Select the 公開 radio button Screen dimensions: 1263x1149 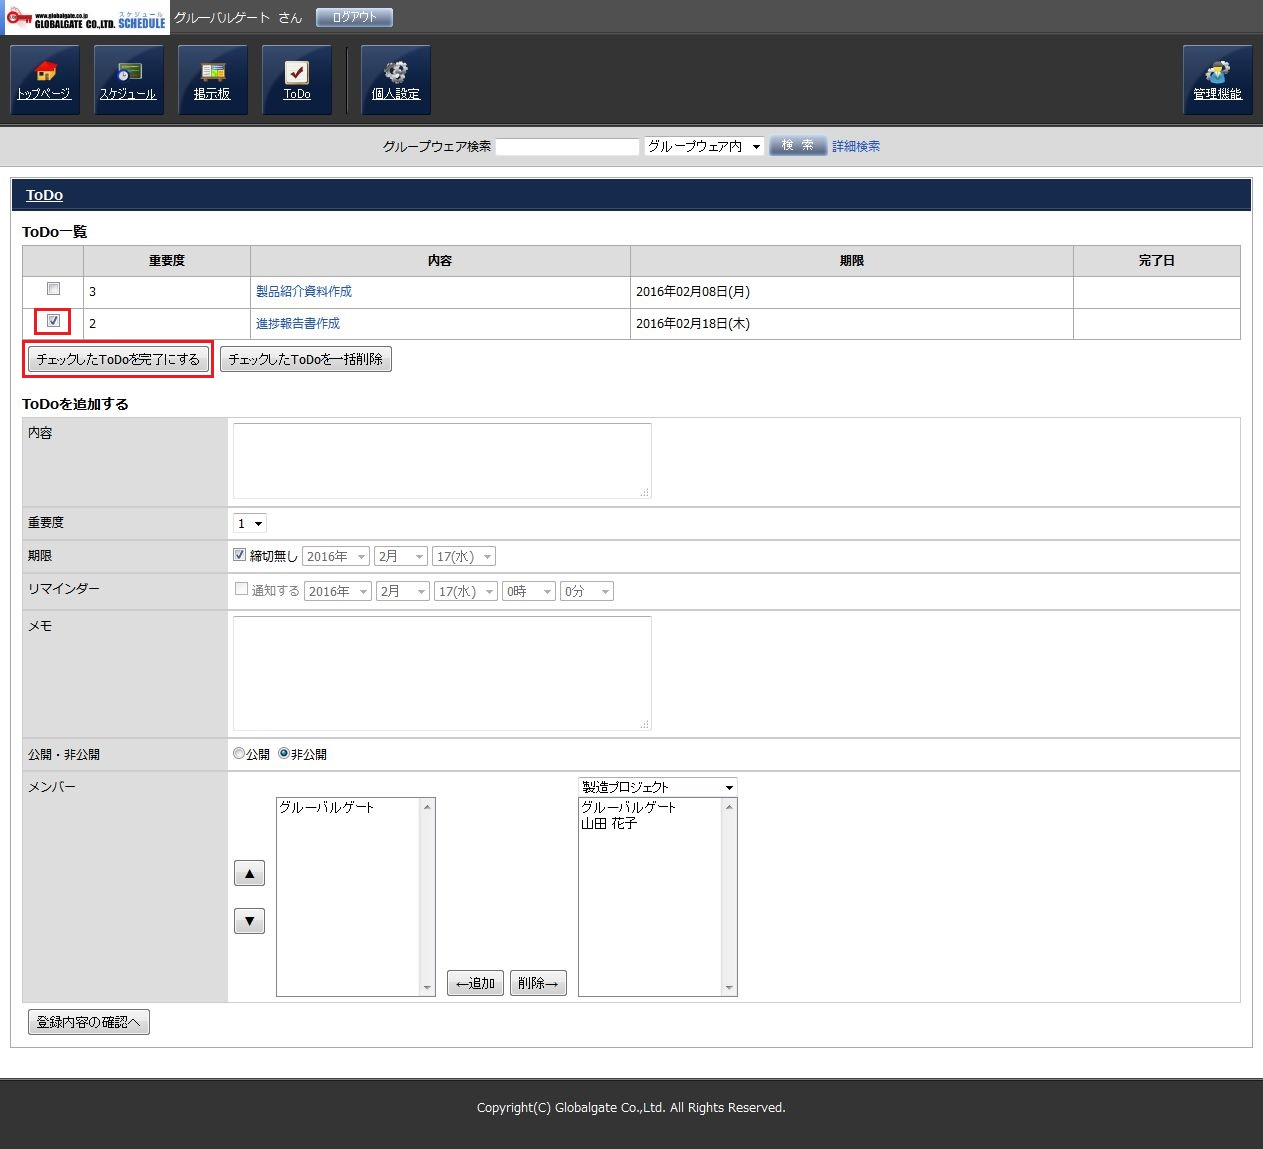pyautogui.click(x=239, y=754)
